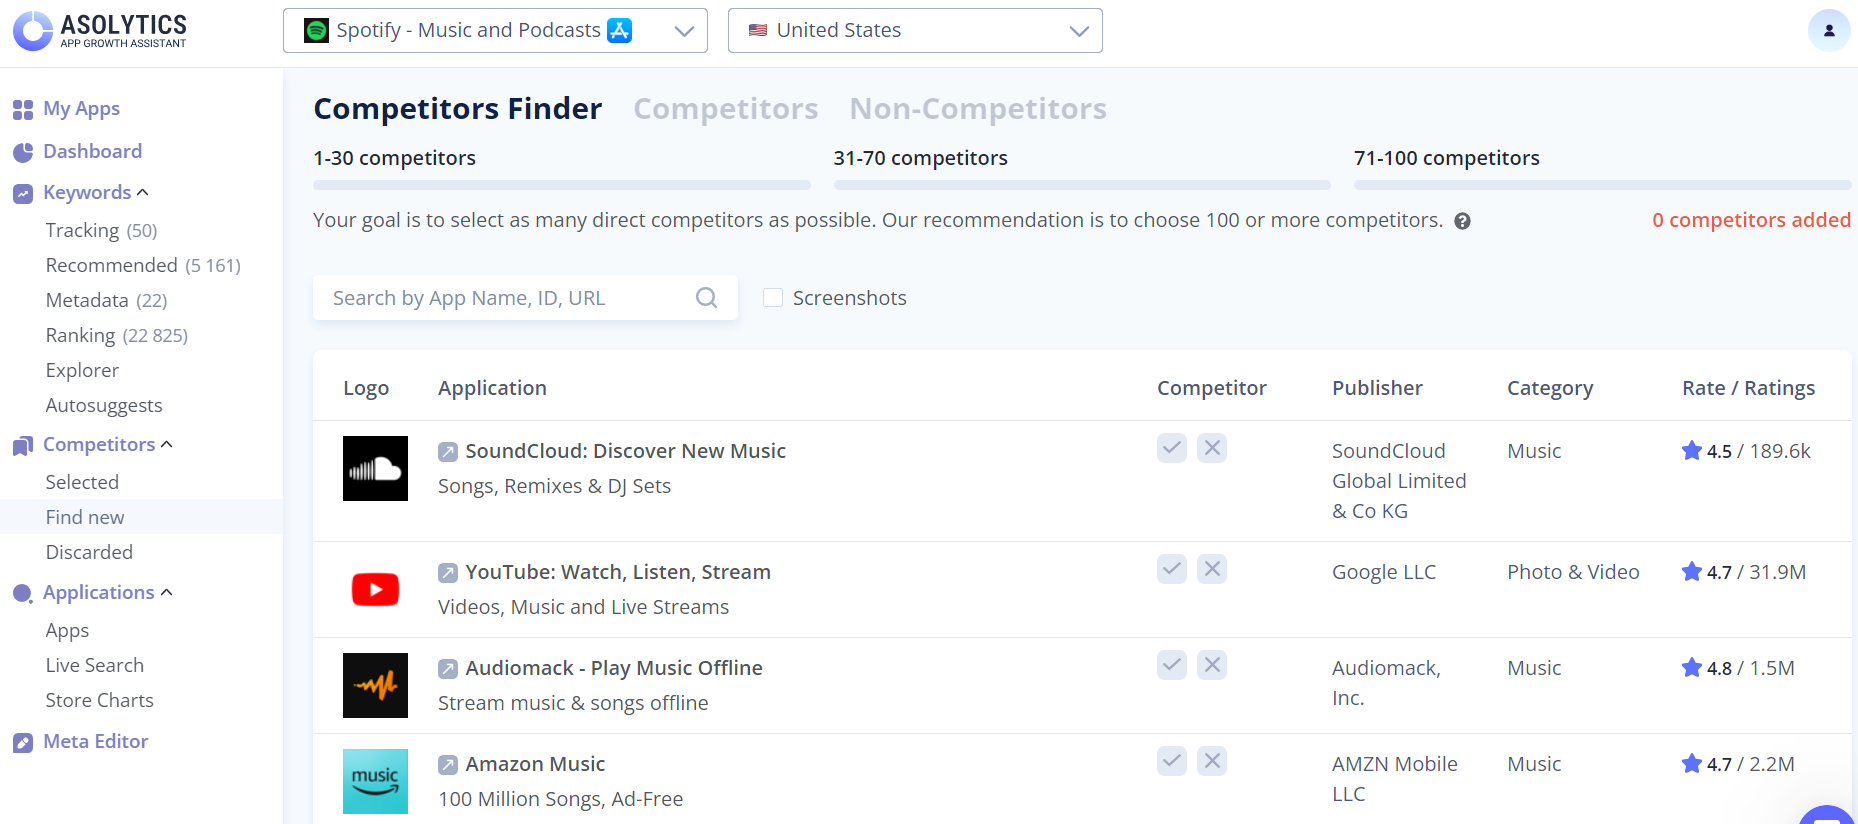This screenshot has width=1858, height=824.
Task: Click the Rate / Ratings column header
Action: tap(1749, 388)
